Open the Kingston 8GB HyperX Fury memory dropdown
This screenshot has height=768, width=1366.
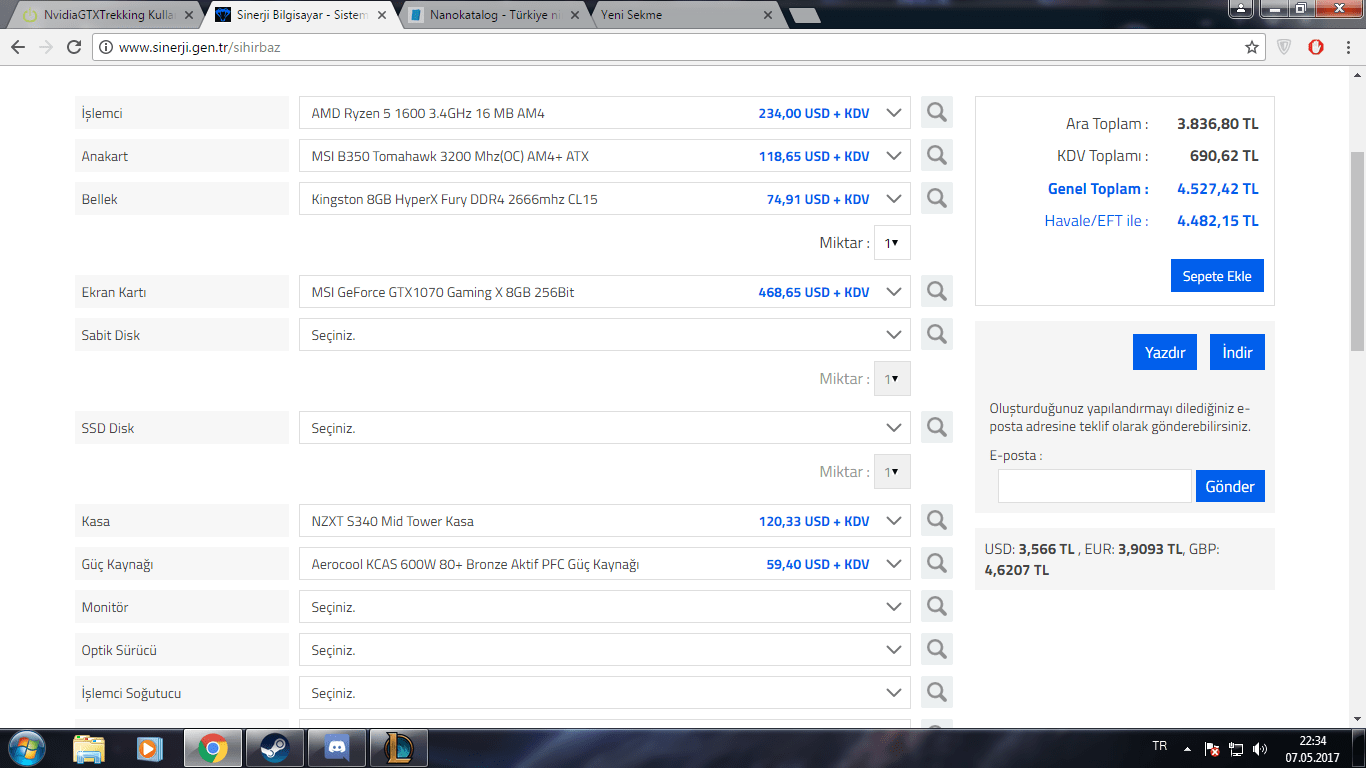tap(605, 199)
